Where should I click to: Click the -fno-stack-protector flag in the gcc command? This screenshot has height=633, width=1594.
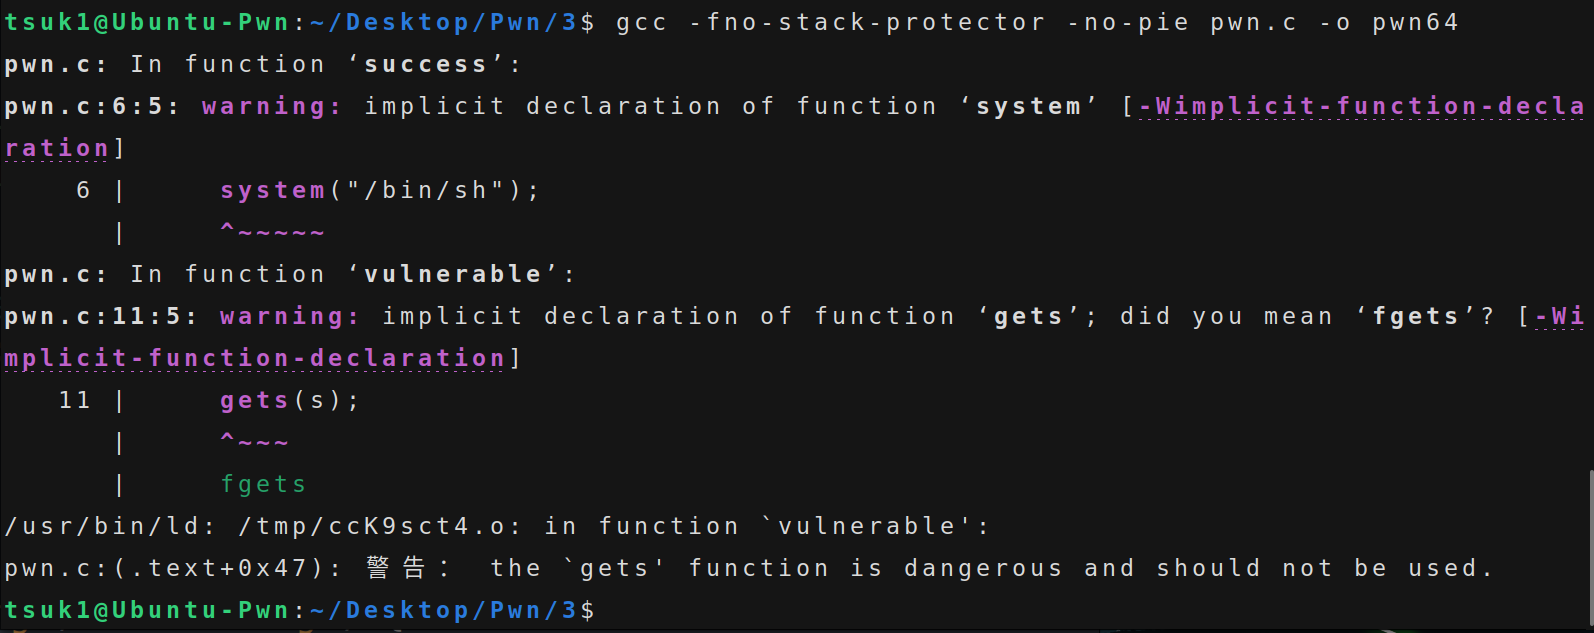867,23
